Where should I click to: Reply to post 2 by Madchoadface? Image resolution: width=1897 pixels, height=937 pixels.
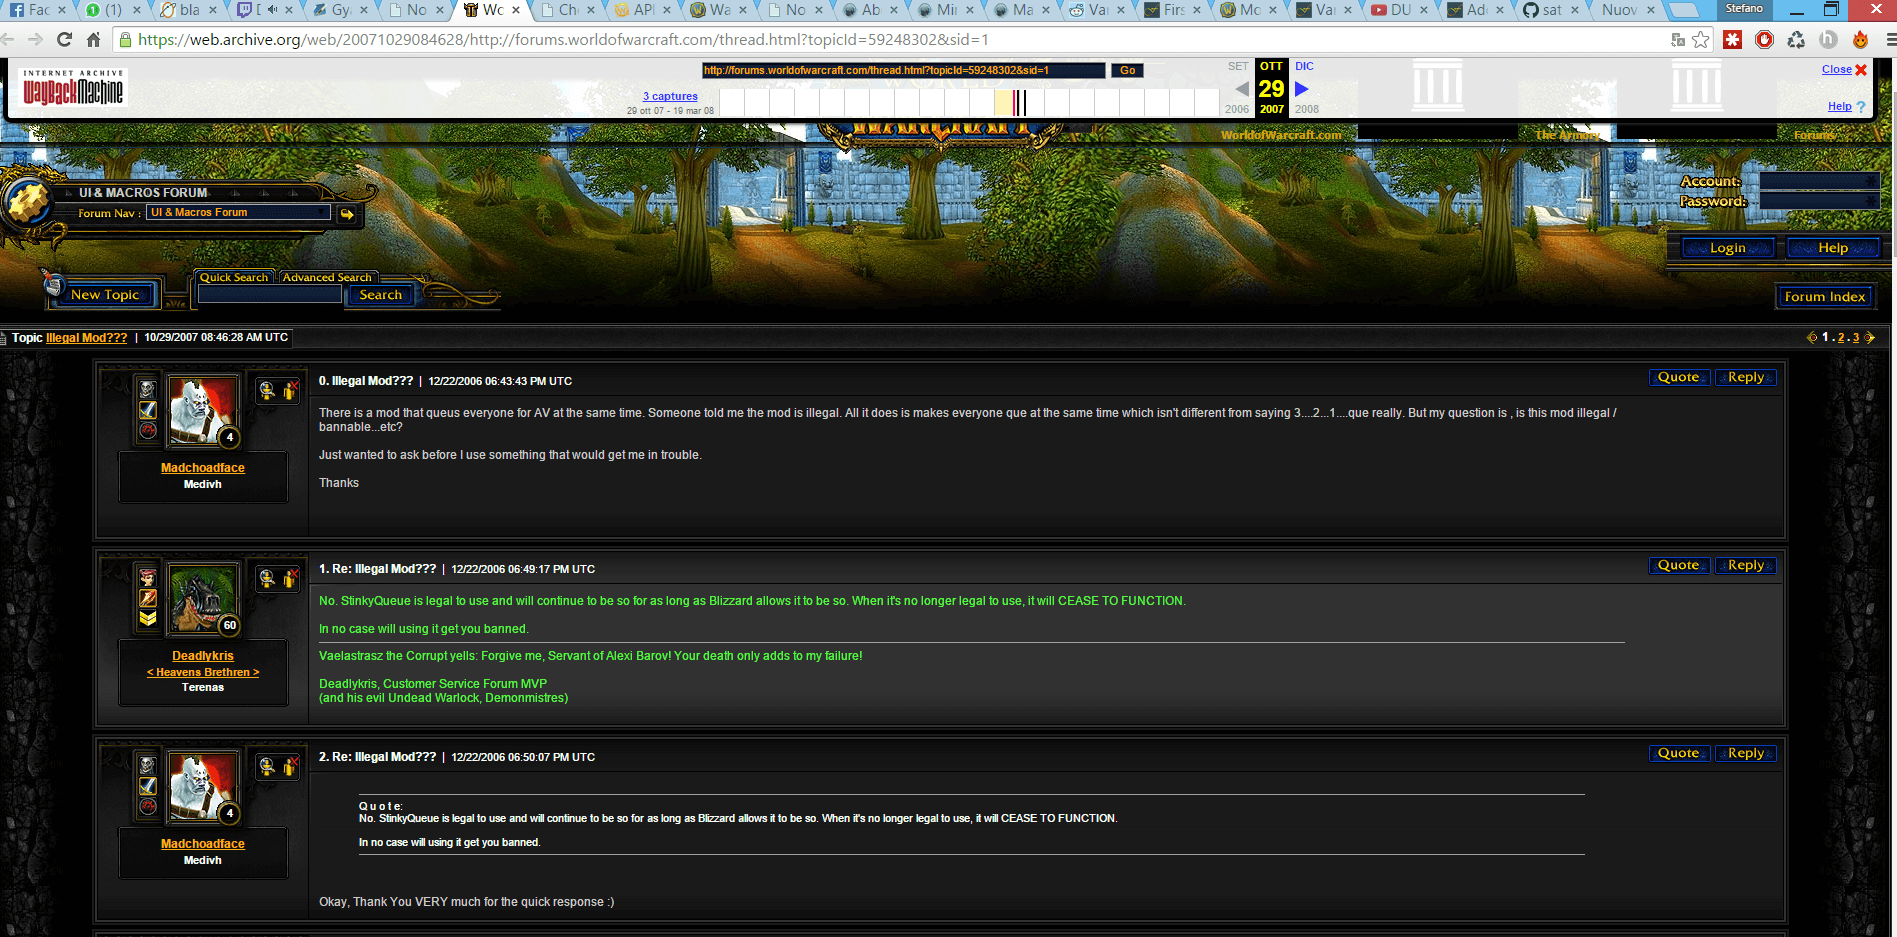1746,753
